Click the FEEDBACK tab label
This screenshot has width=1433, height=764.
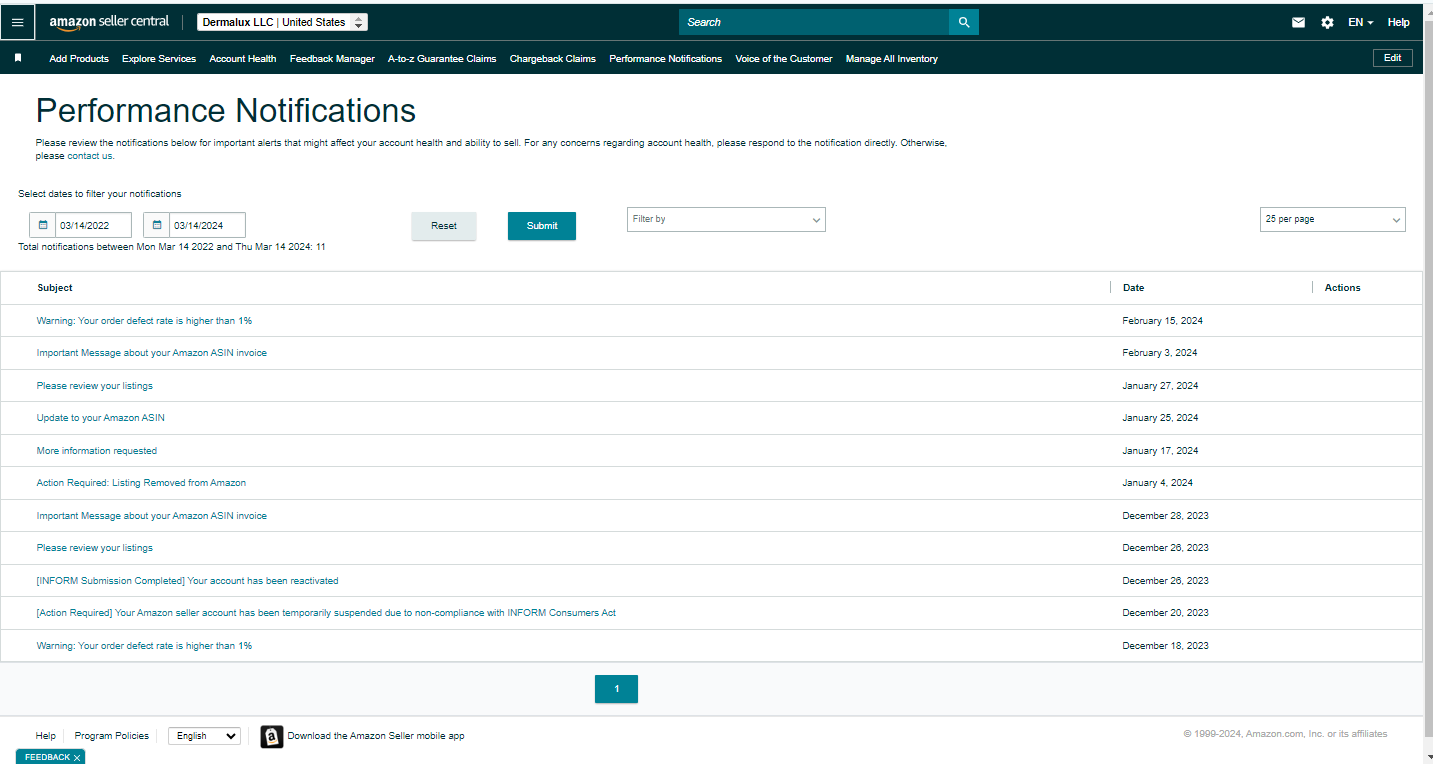(47, 758)
